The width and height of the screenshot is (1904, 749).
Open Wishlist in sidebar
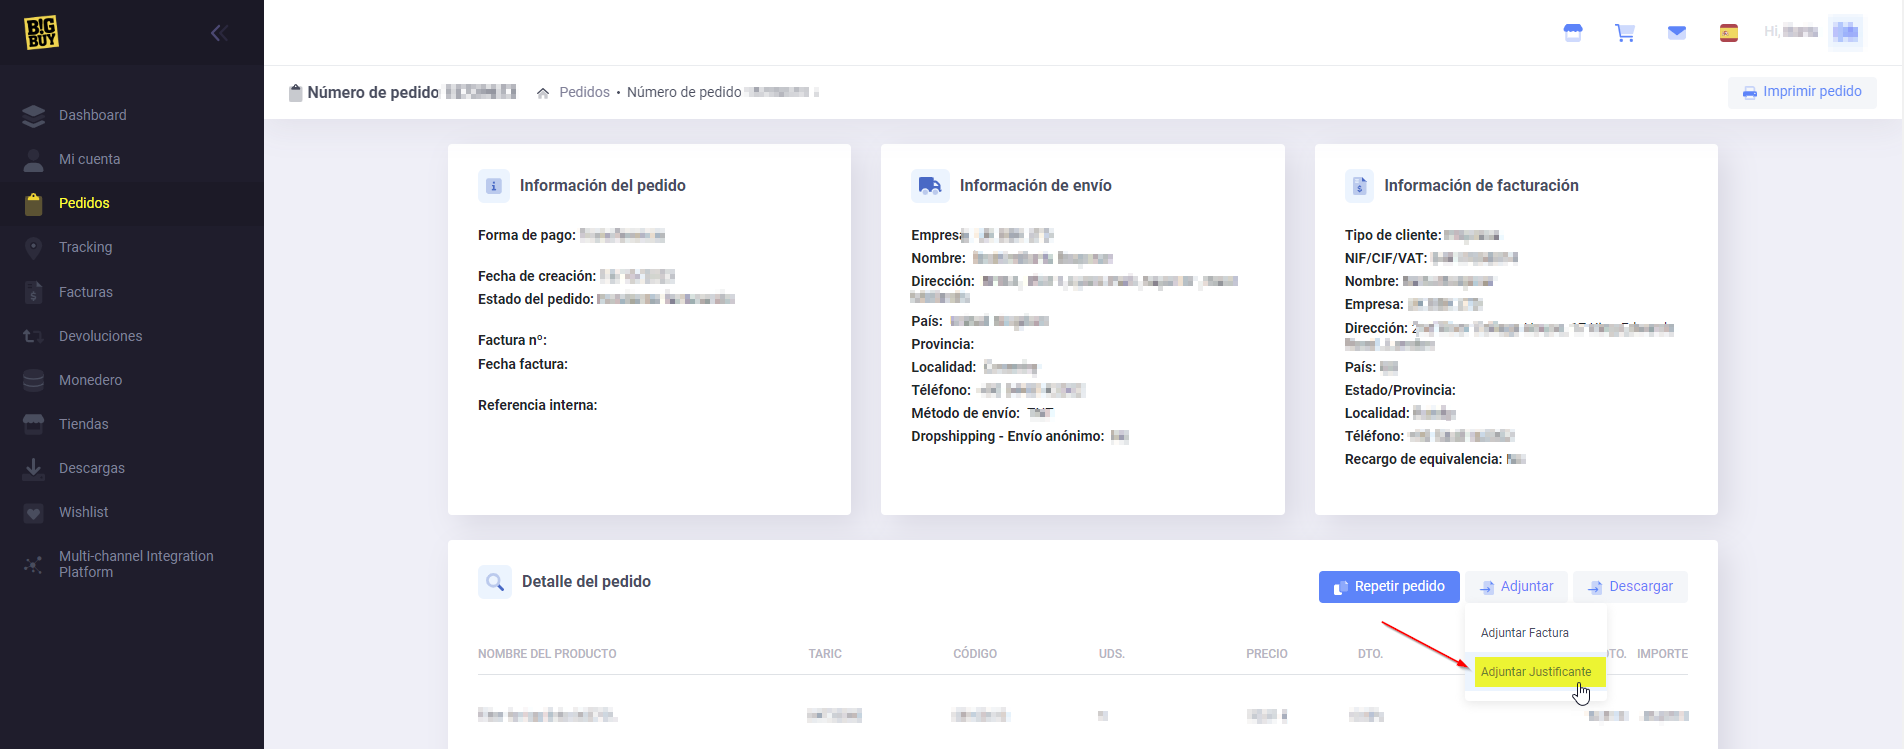[83, 512]
